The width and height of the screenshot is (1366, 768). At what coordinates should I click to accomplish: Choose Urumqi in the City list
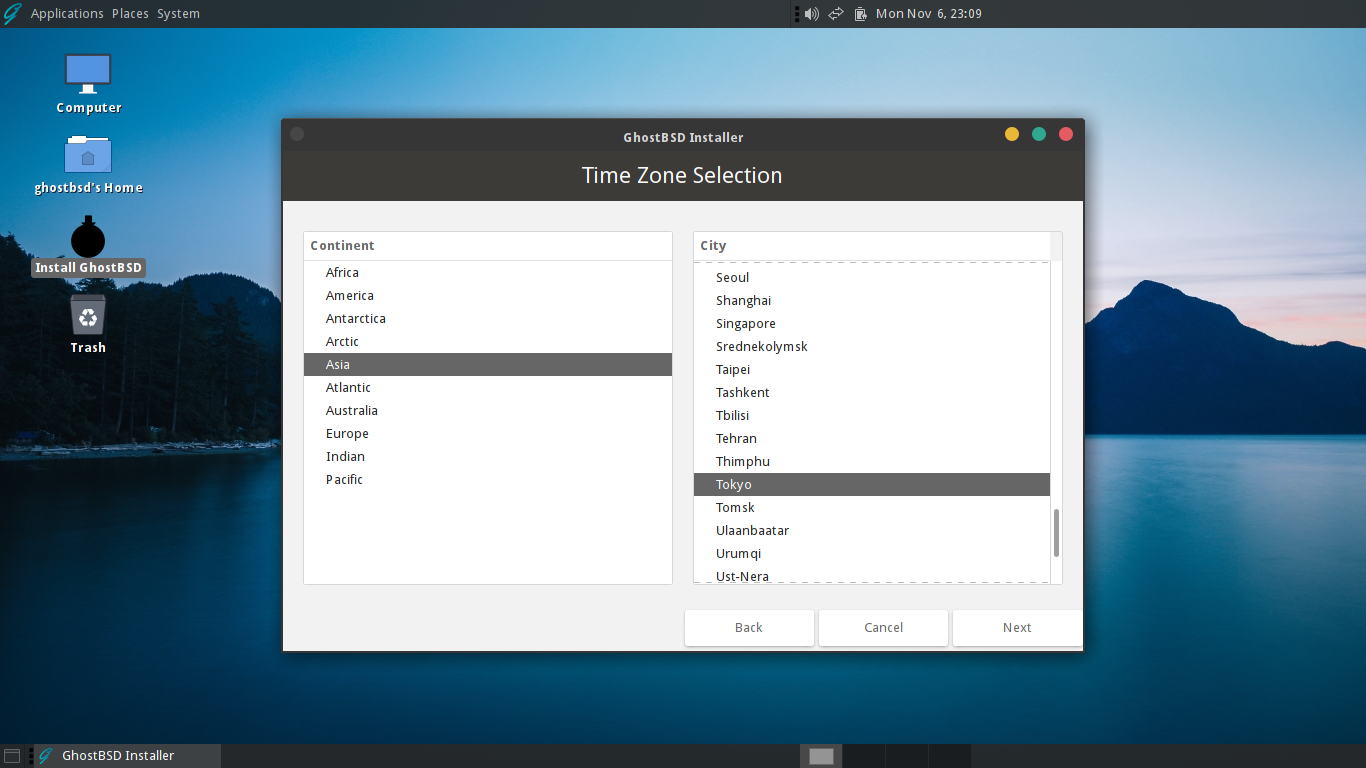(872, 554)
